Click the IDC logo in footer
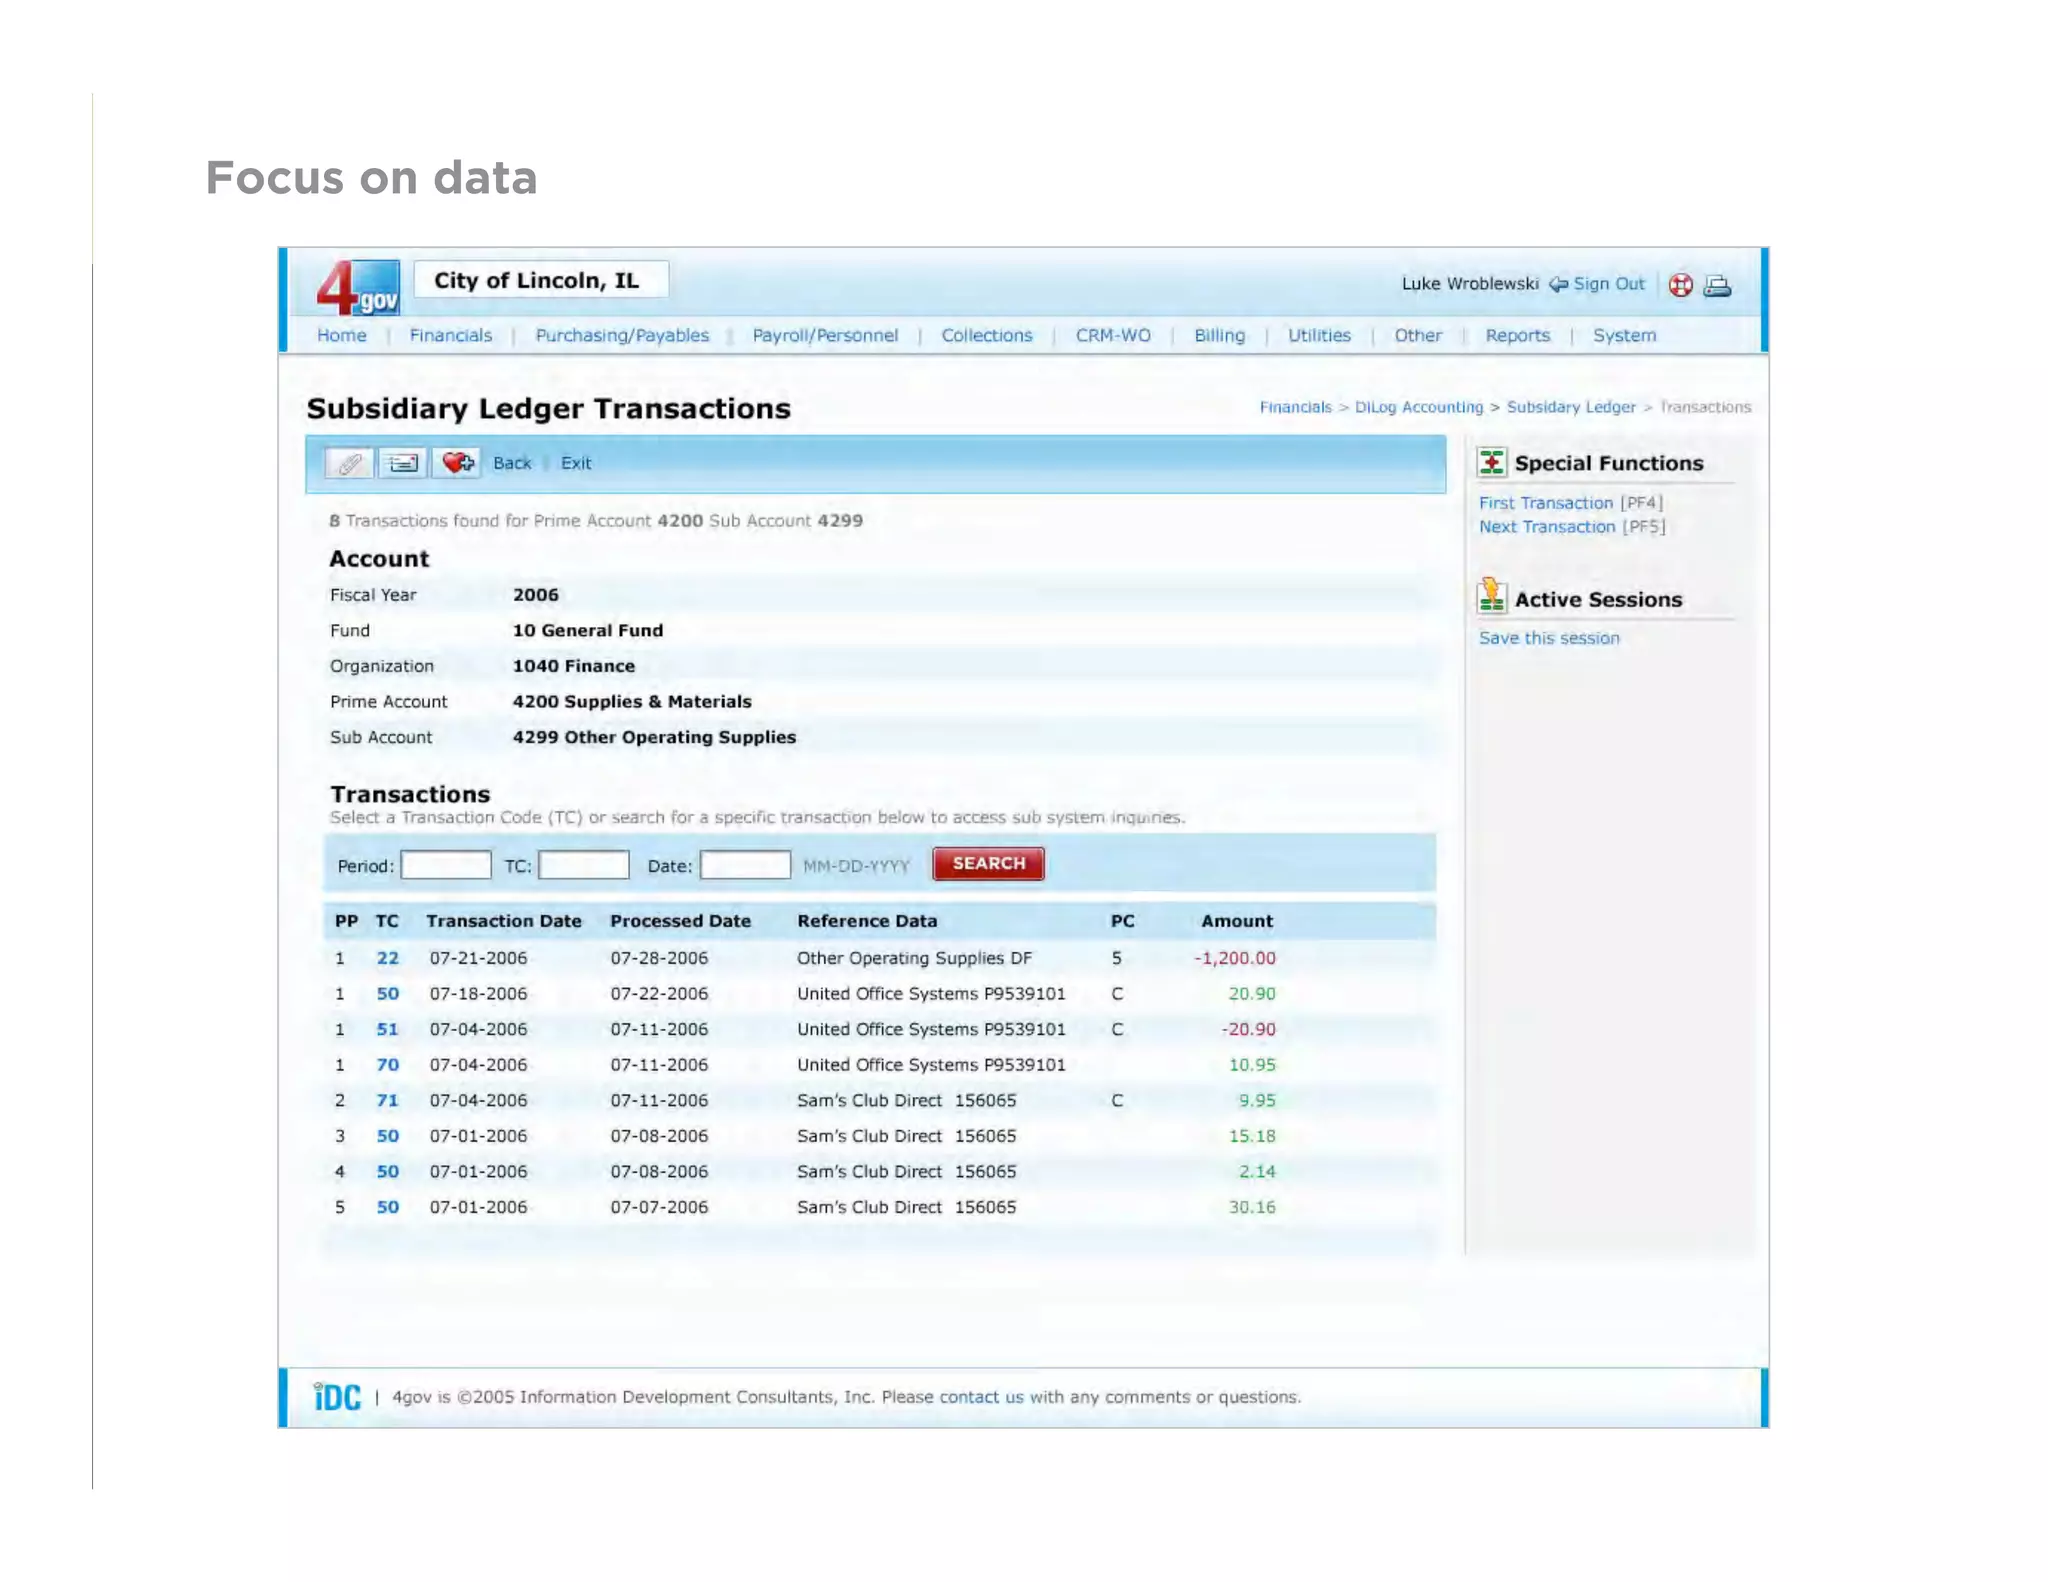The height and width of the screenshot is (1582, 2048). tap(337, 1397)
